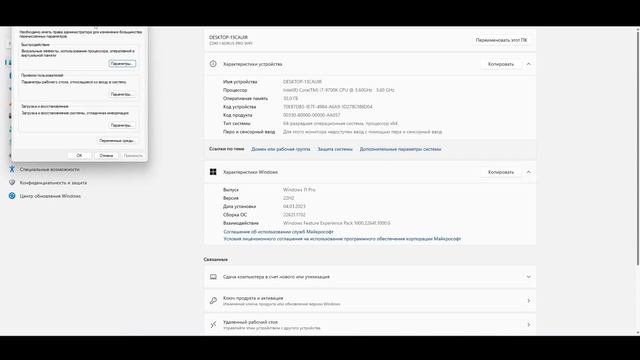Select "Центр обновления Windows" icon
This screenshot has width=640, height=360.
point(12,196)
